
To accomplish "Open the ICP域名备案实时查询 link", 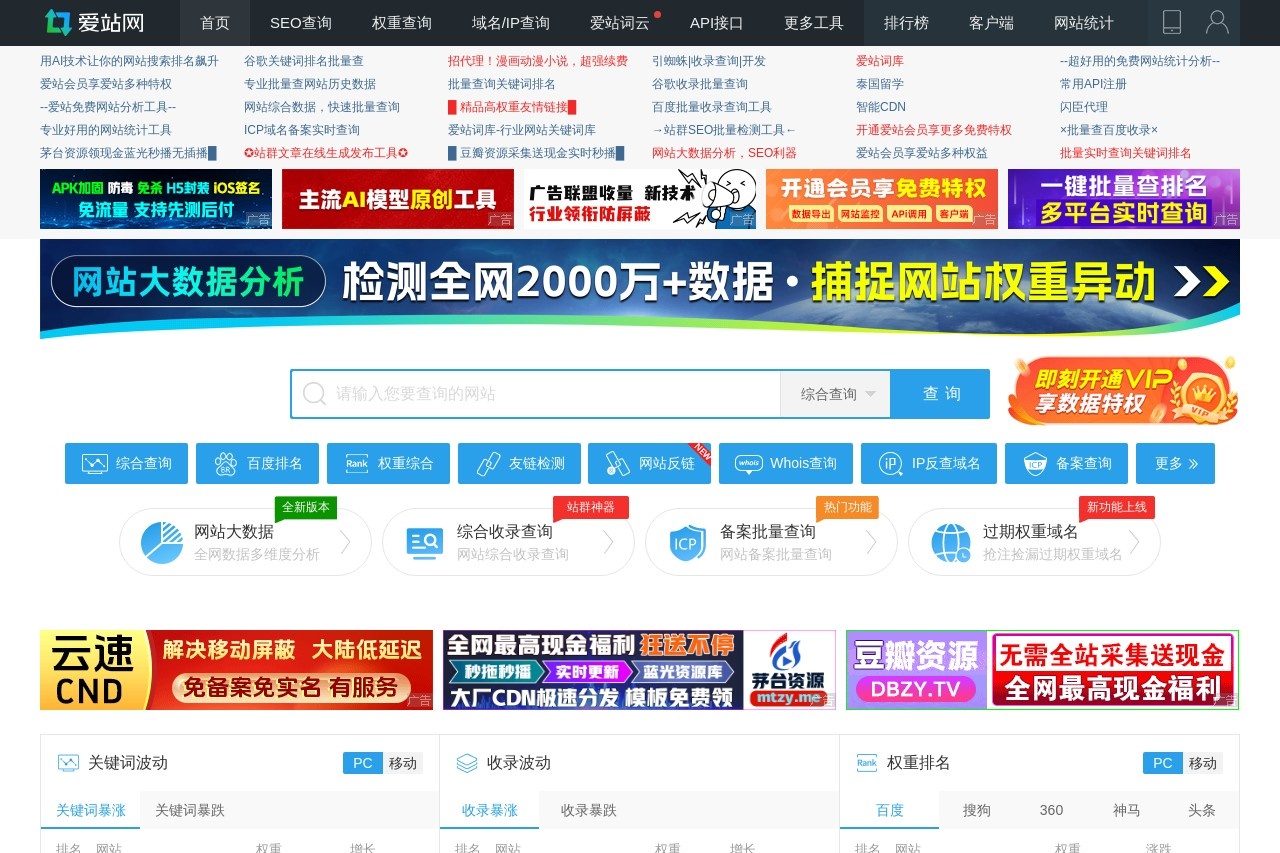I will [x=302, y=130].
